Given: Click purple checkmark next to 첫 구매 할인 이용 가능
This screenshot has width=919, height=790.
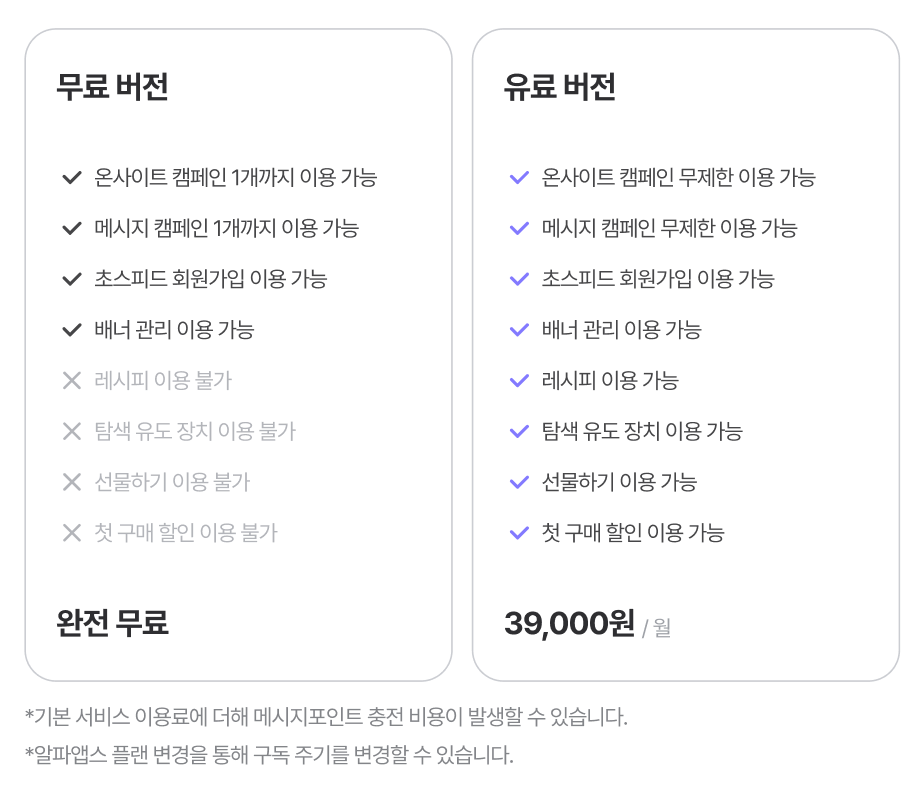Looking at the screenshot, I should click(519, 533).
